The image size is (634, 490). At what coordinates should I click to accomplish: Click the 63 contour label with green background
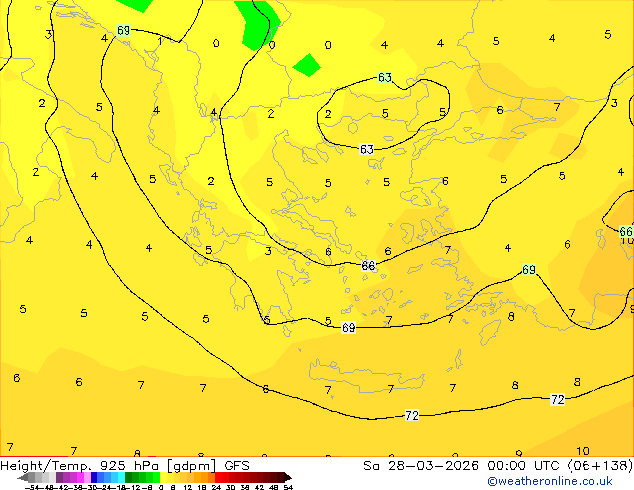[385, 77]
